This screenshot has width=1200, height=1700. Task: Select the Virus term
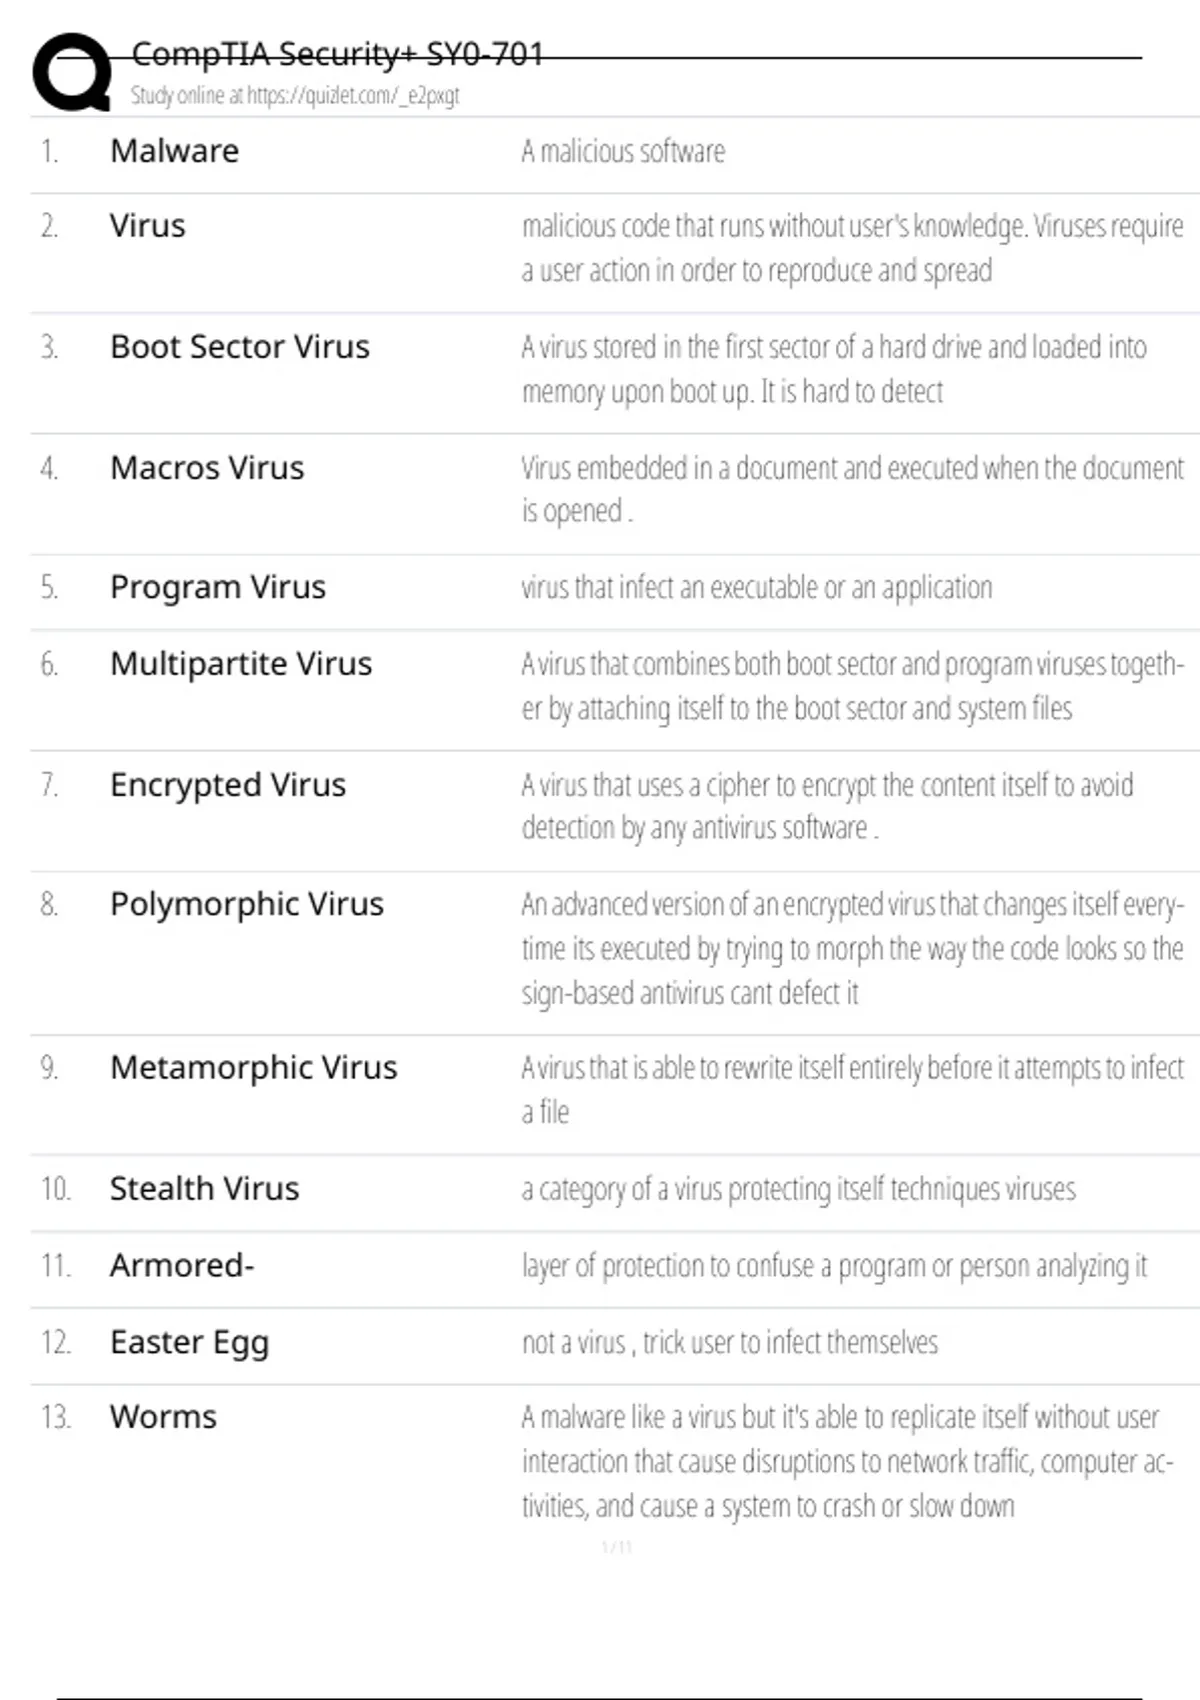(x=147, y=226)
